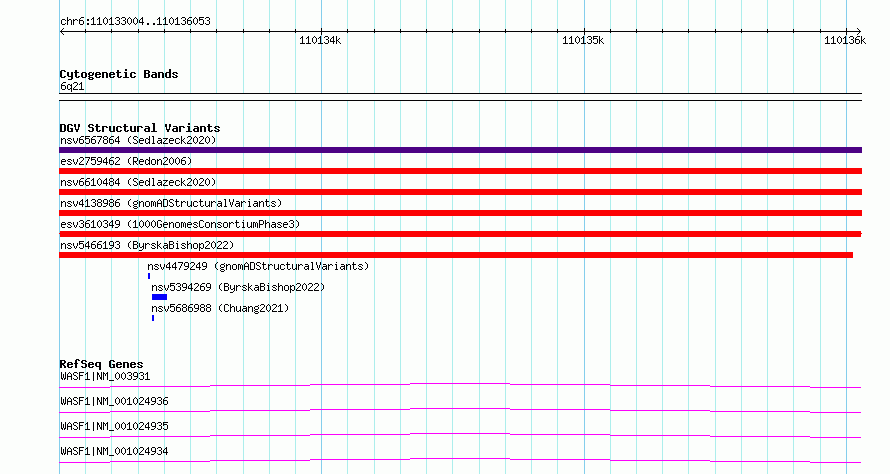Screen dimensions: 890x474
Task: Click the nsv4479249 (gnomADStructuralVariants) label
Action: (x=258, y=266)
